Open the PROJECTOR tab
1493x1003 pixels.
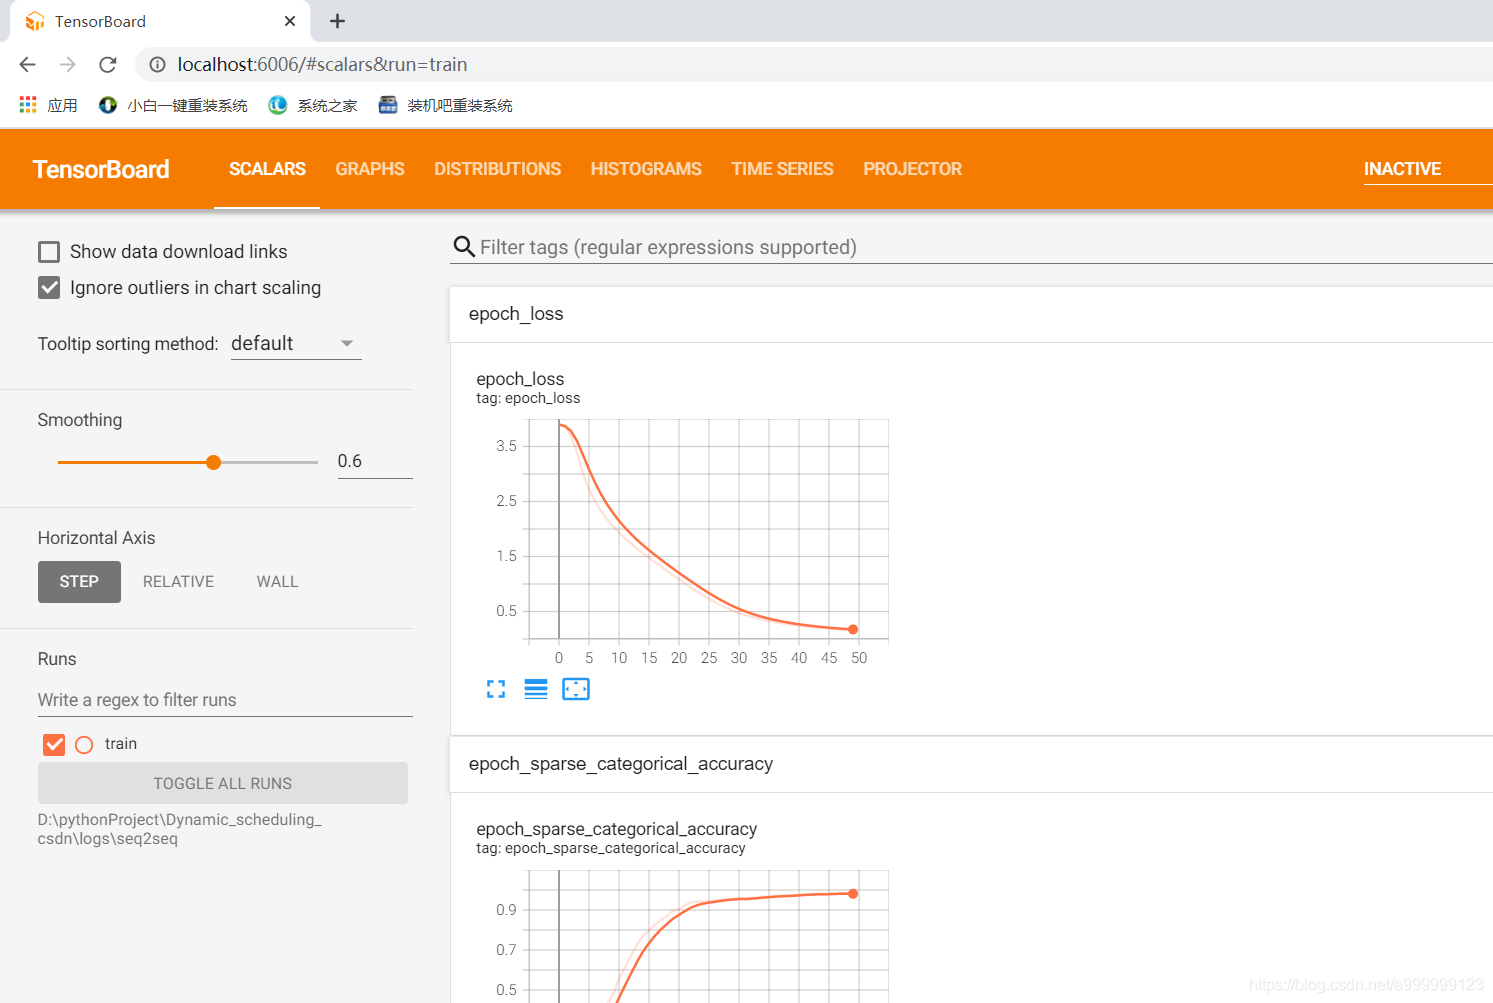(912, 169)
